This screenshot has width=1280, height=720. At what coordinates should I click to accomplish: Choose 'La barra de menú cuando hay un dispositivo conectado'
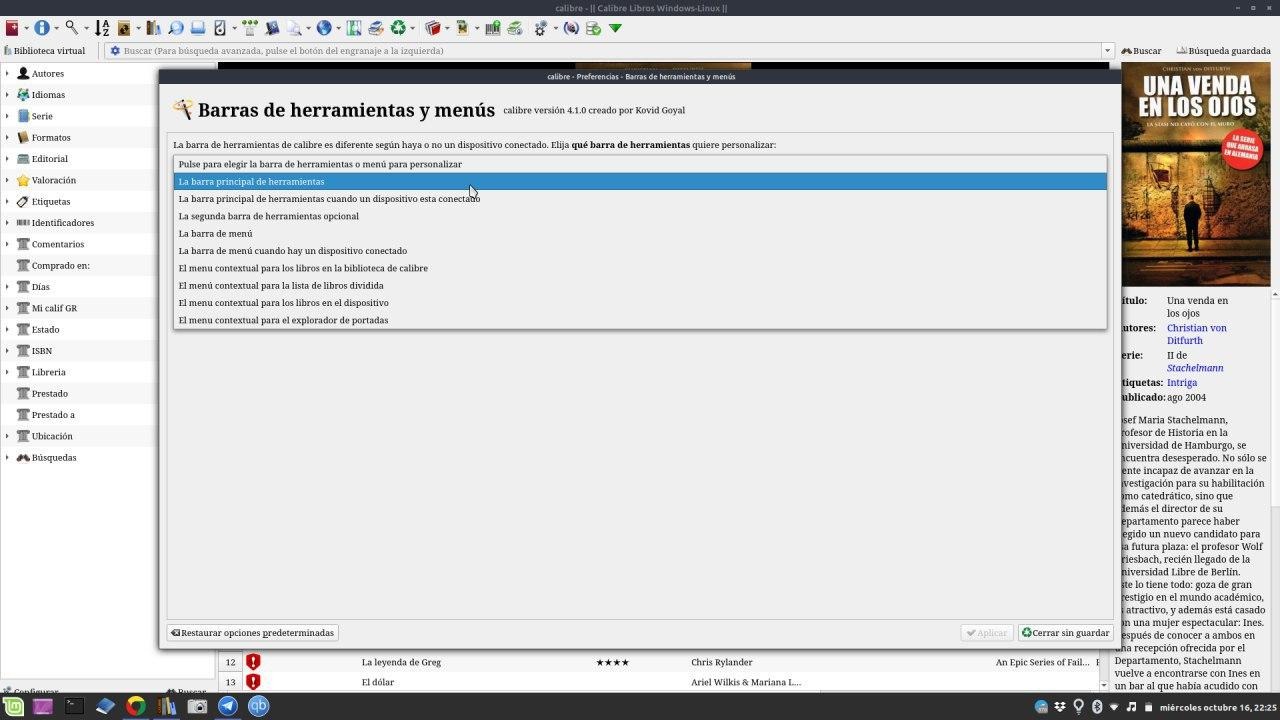click(640, 251)
